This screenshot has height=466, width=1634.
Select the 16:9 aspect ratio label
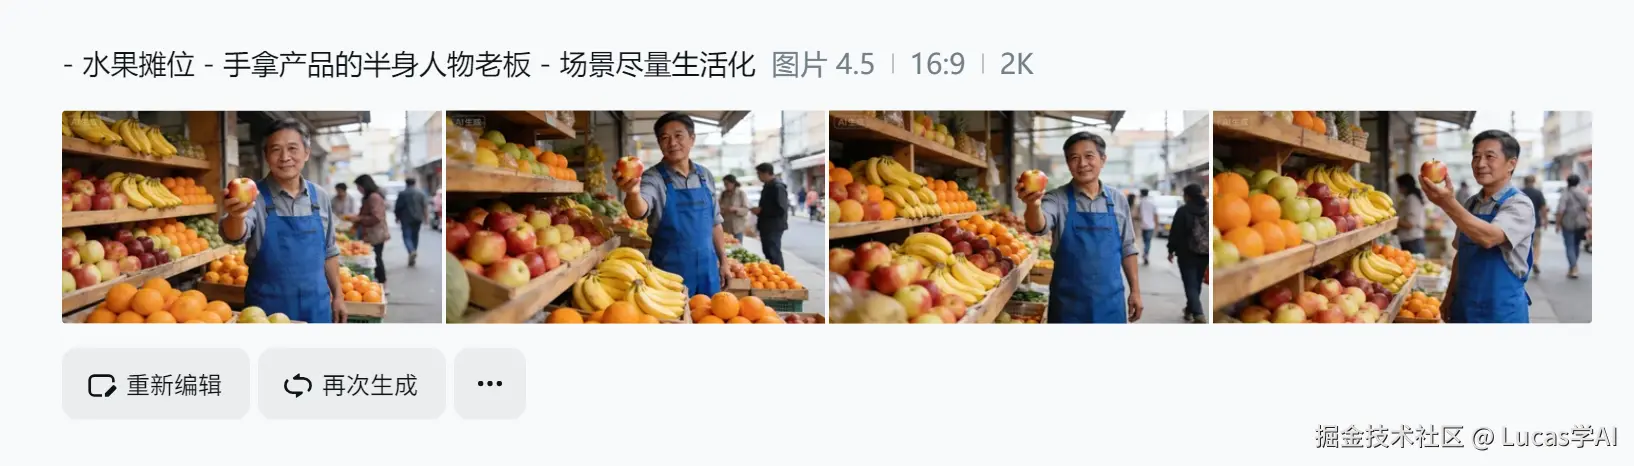(x=937, y=65)
